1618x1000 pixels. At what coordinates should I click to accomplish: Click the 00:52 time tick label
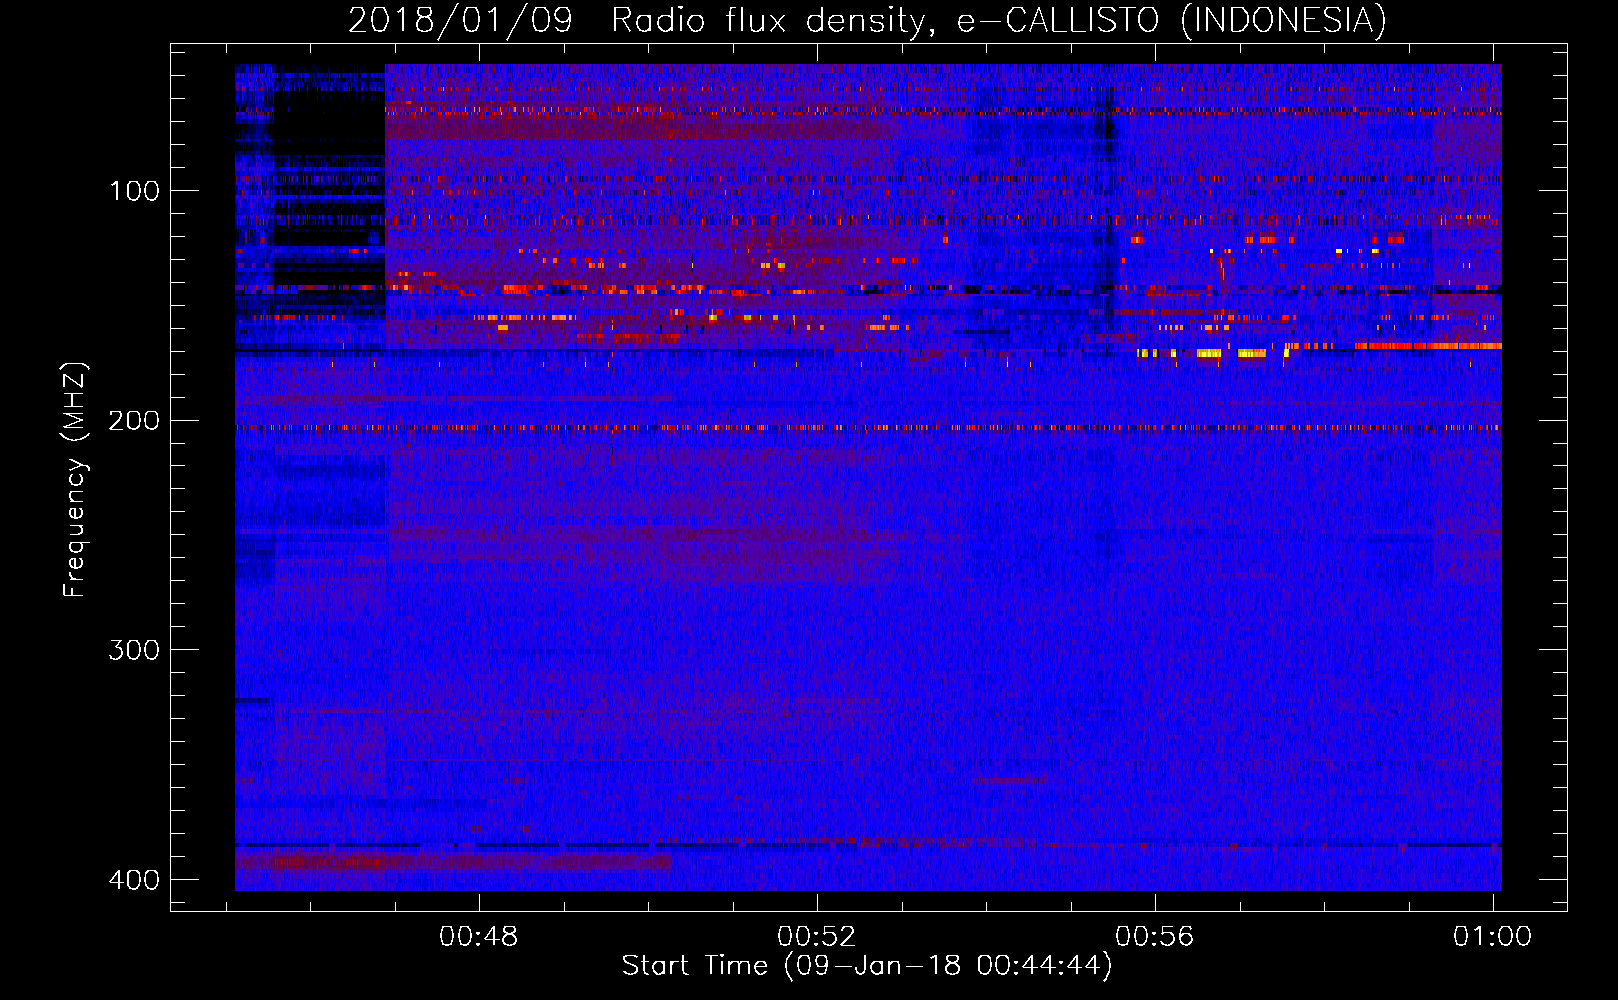click(817, 936)
